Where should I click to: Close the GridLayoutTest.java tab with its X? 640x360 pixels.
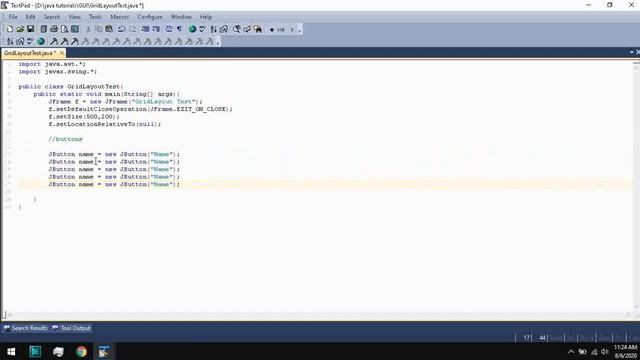pos(62,53)
